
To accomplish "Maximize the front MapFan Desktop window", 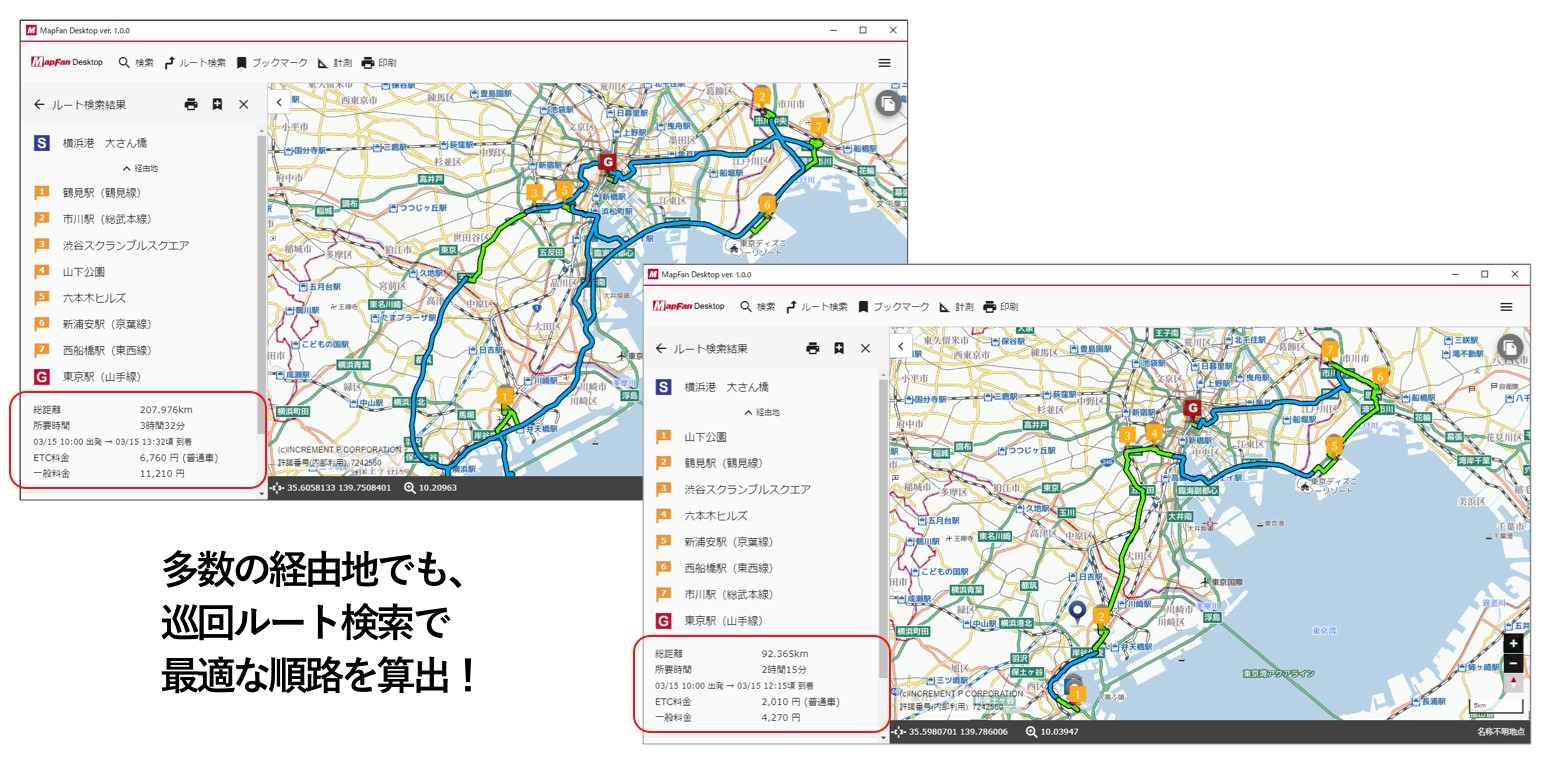I will [1484, 274].
